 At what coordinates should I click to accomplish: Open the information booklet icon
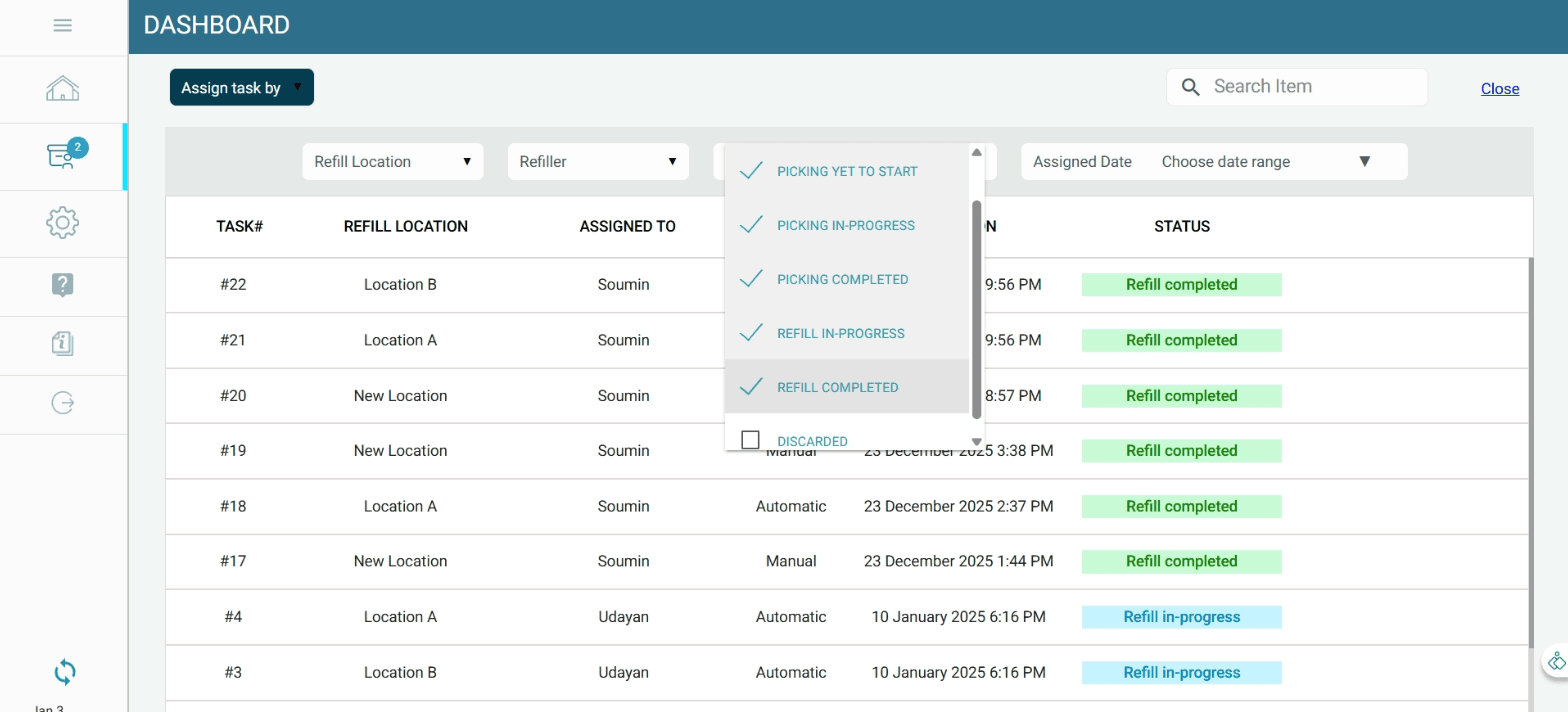point(62,344)
